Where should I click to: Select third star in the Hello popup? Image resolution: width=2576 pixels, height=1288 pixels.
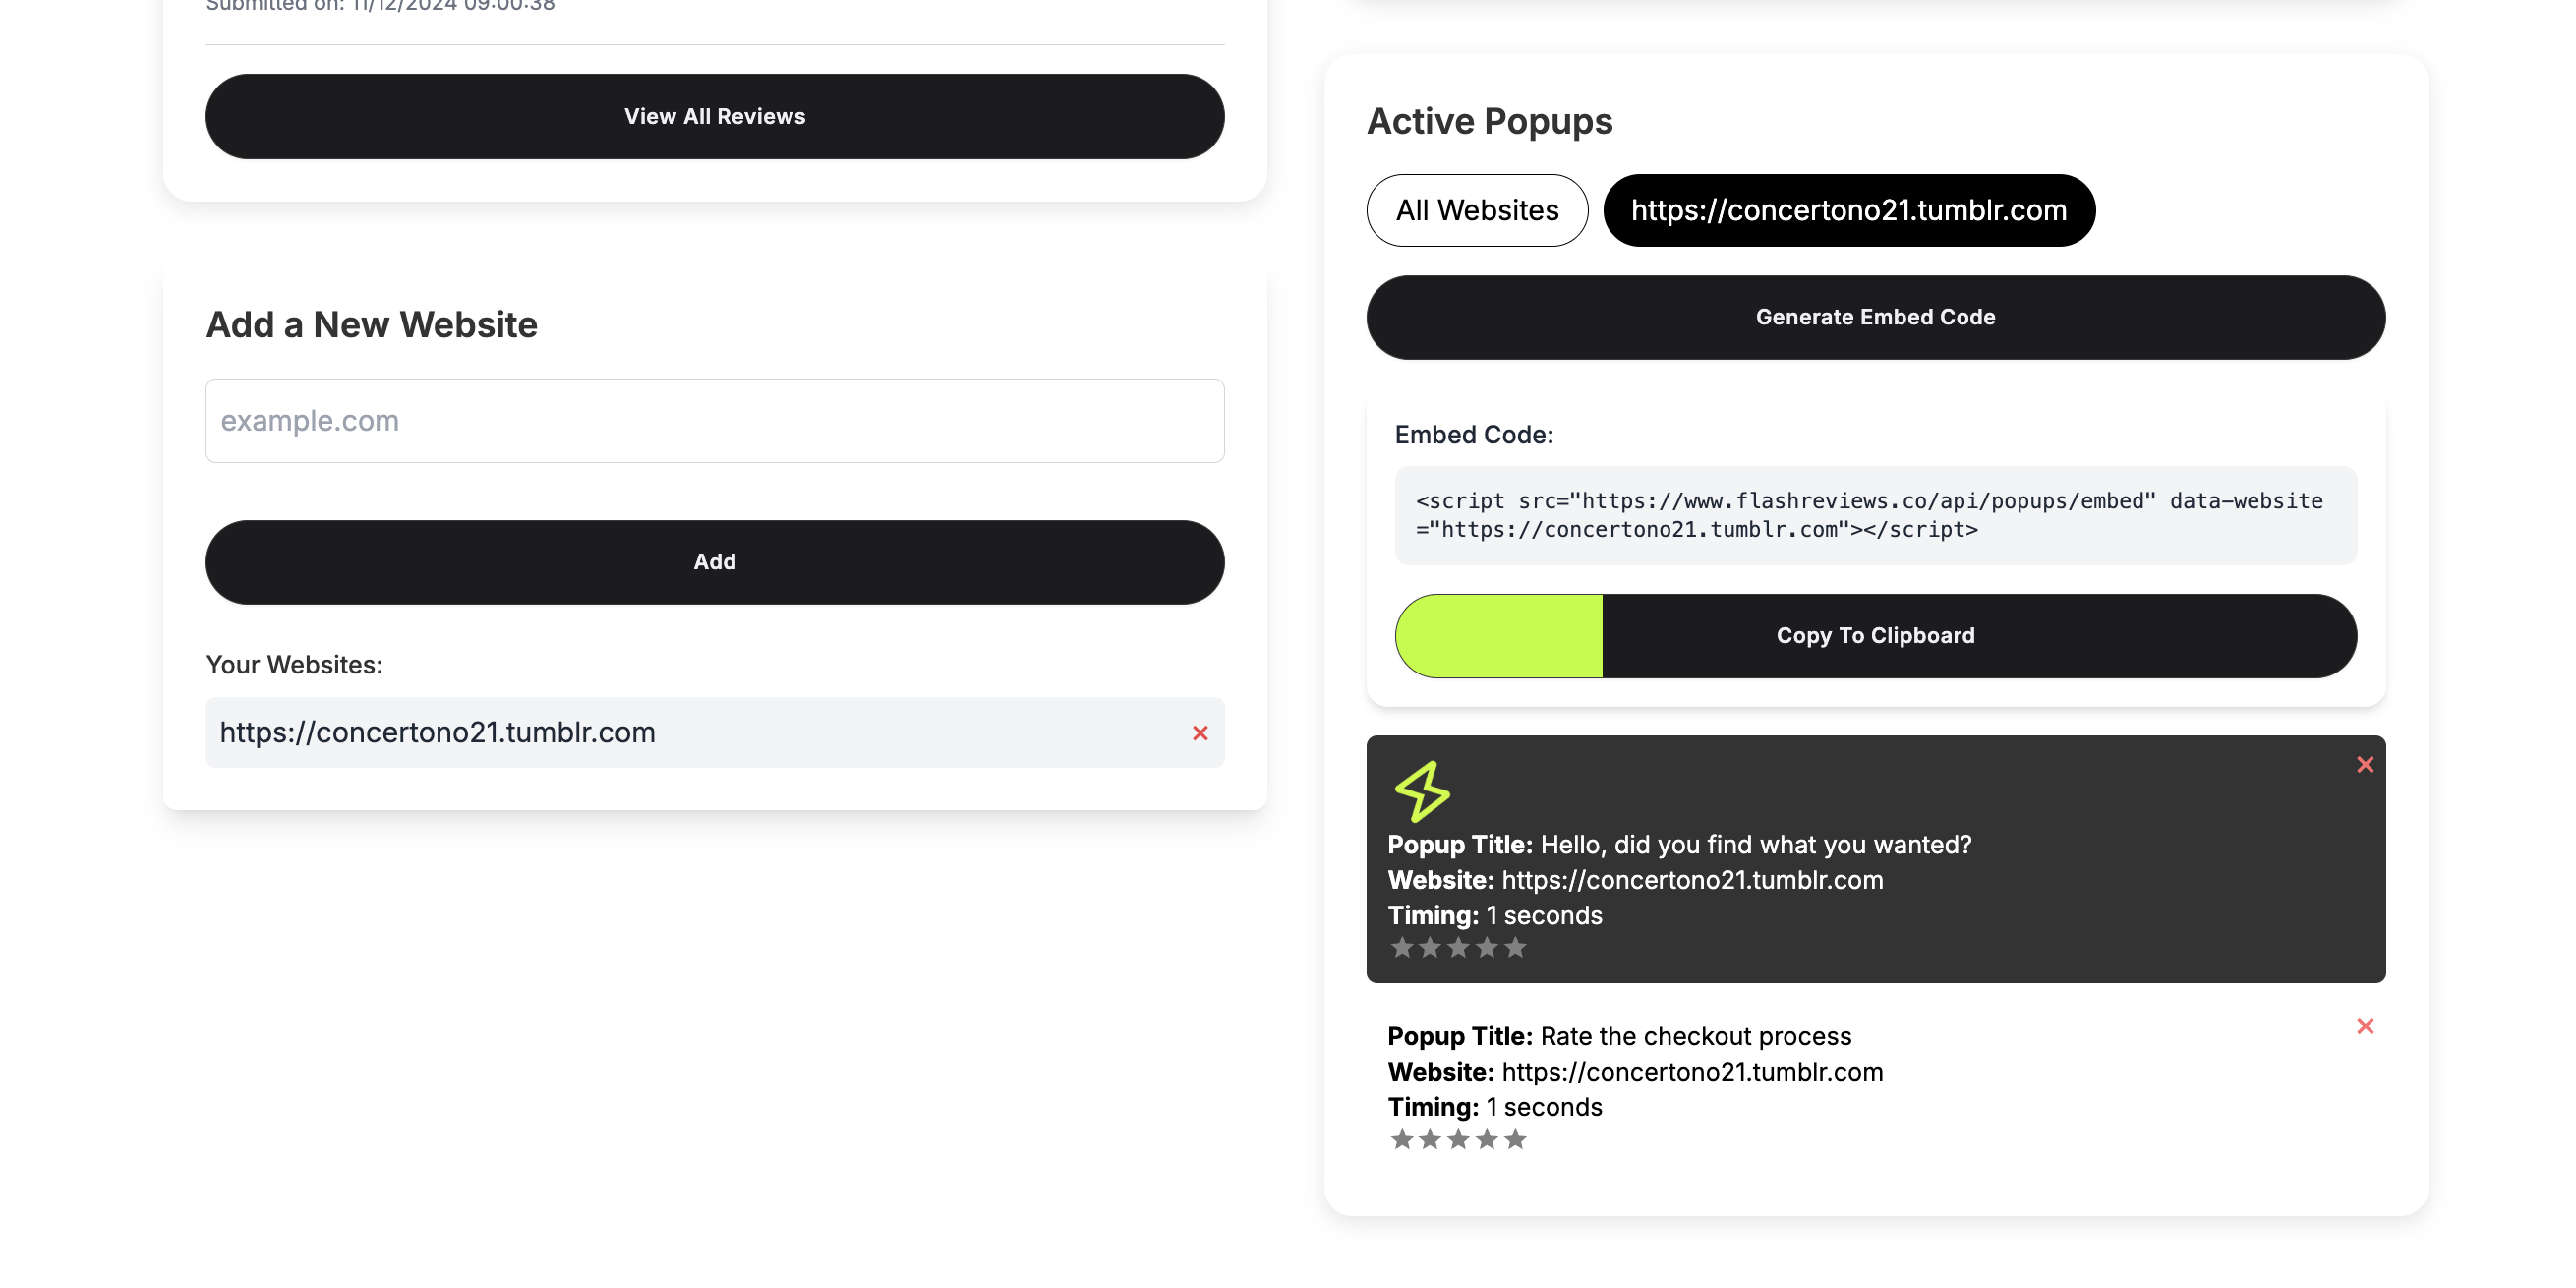(1458, 947)
